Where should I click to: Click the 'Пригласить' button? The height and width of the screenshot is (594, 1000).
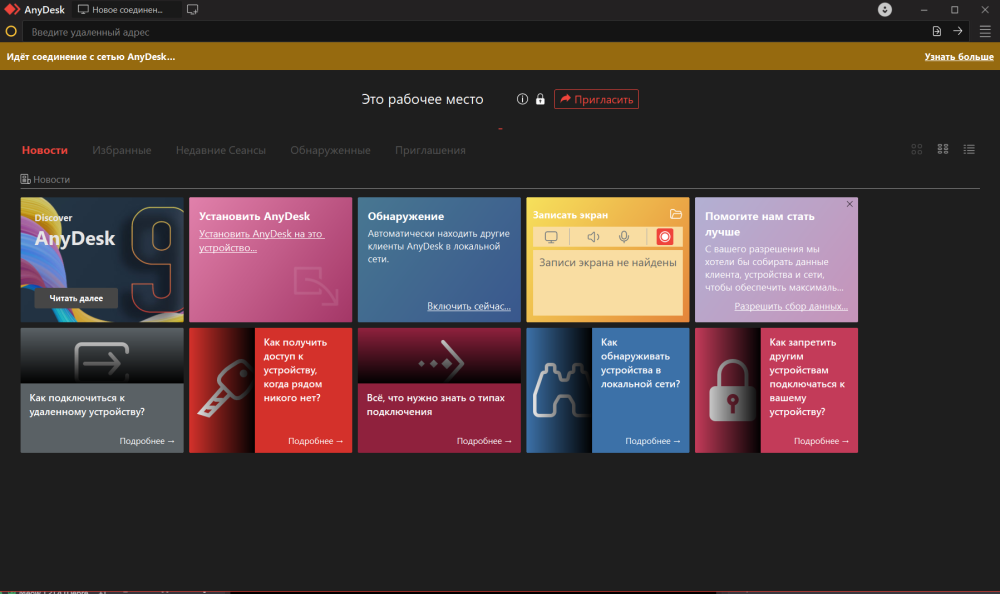[x=596, y=99]
